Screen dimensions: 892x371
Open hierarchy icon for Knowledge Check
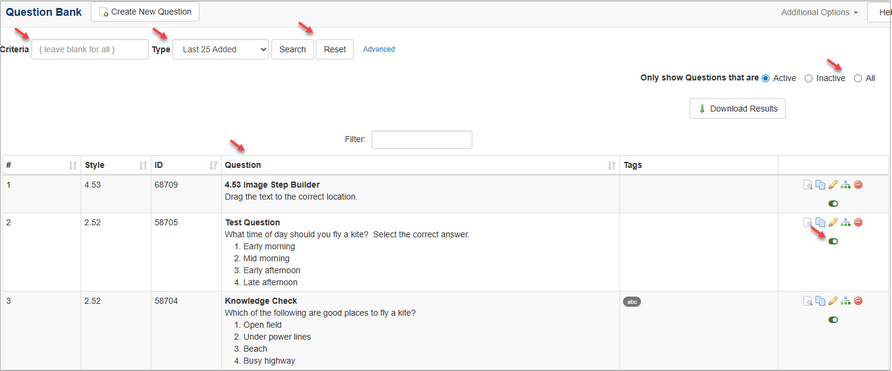click(846, 301)
